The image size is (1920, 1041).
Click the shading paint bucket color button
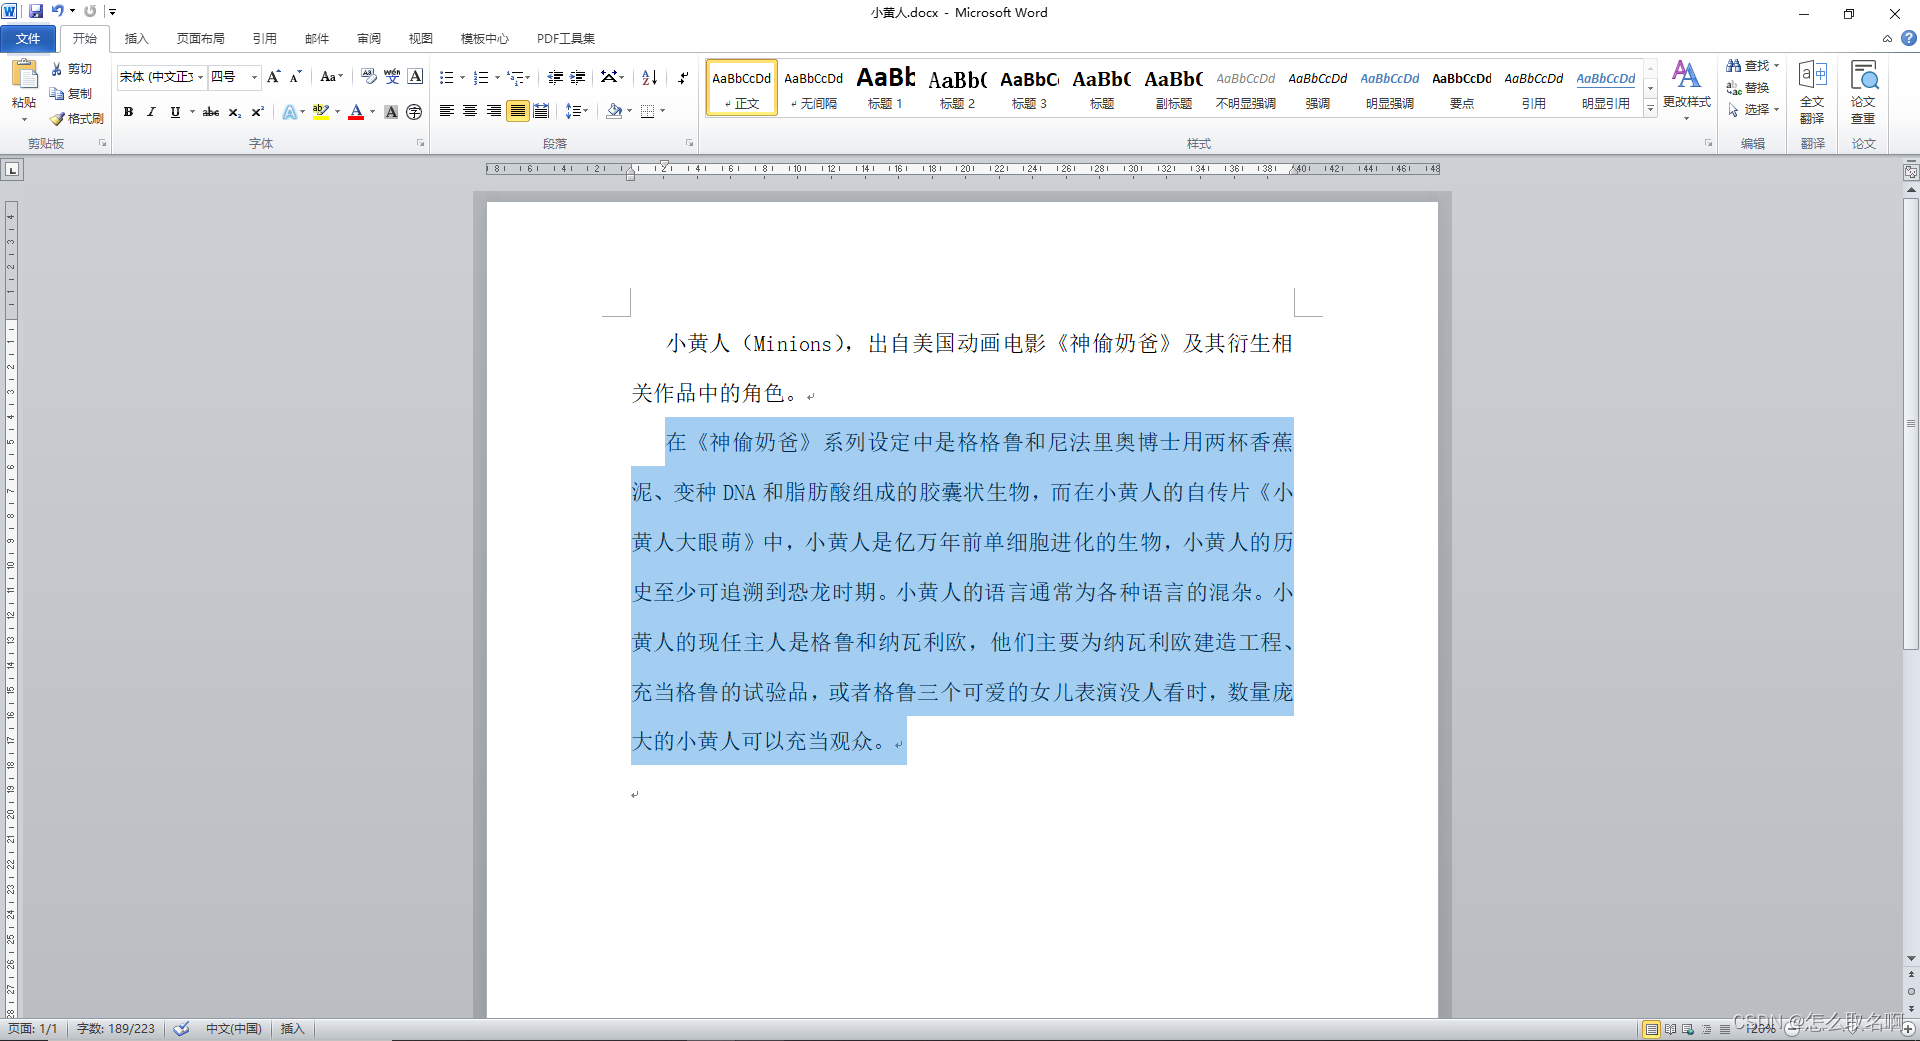pyautogui.click(x=614, y=111)
